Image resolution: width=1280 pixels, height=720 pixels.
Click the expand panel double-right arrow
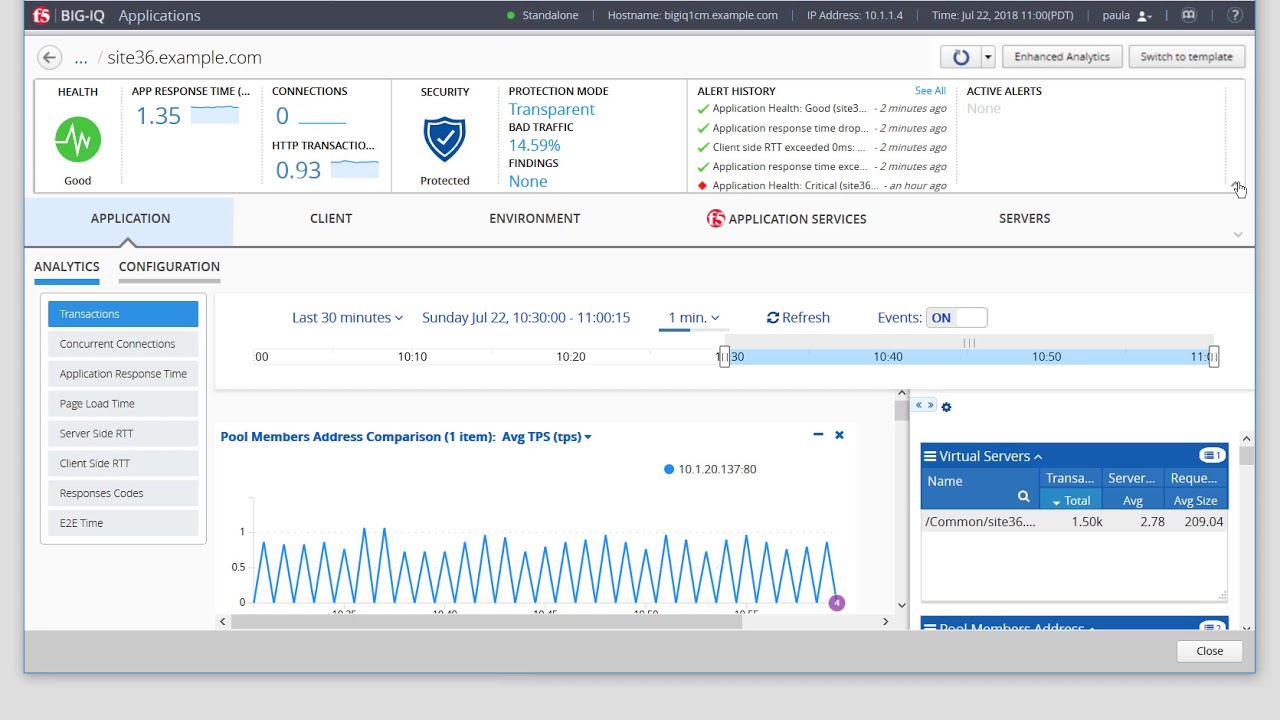[x=930, y=405]
